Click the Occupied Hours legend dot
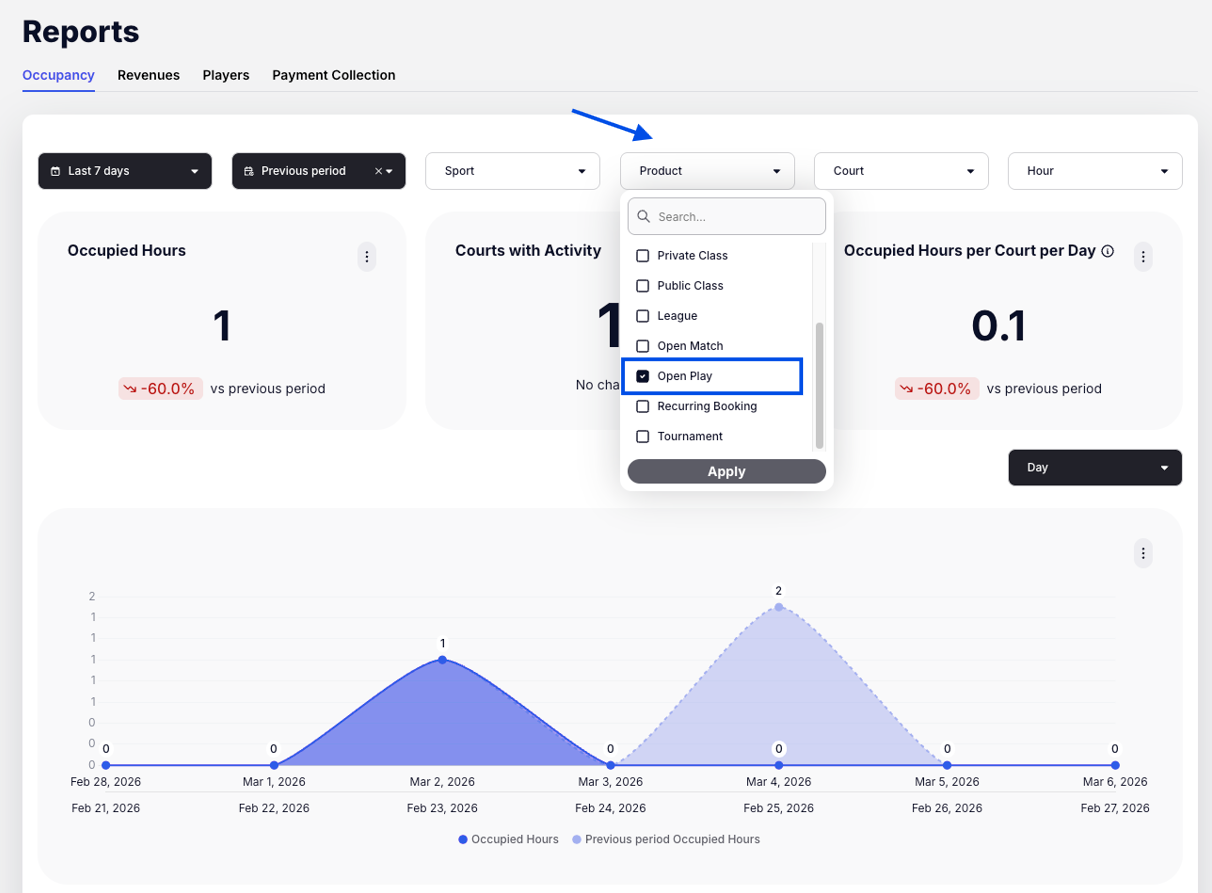 tap(463, 840)
